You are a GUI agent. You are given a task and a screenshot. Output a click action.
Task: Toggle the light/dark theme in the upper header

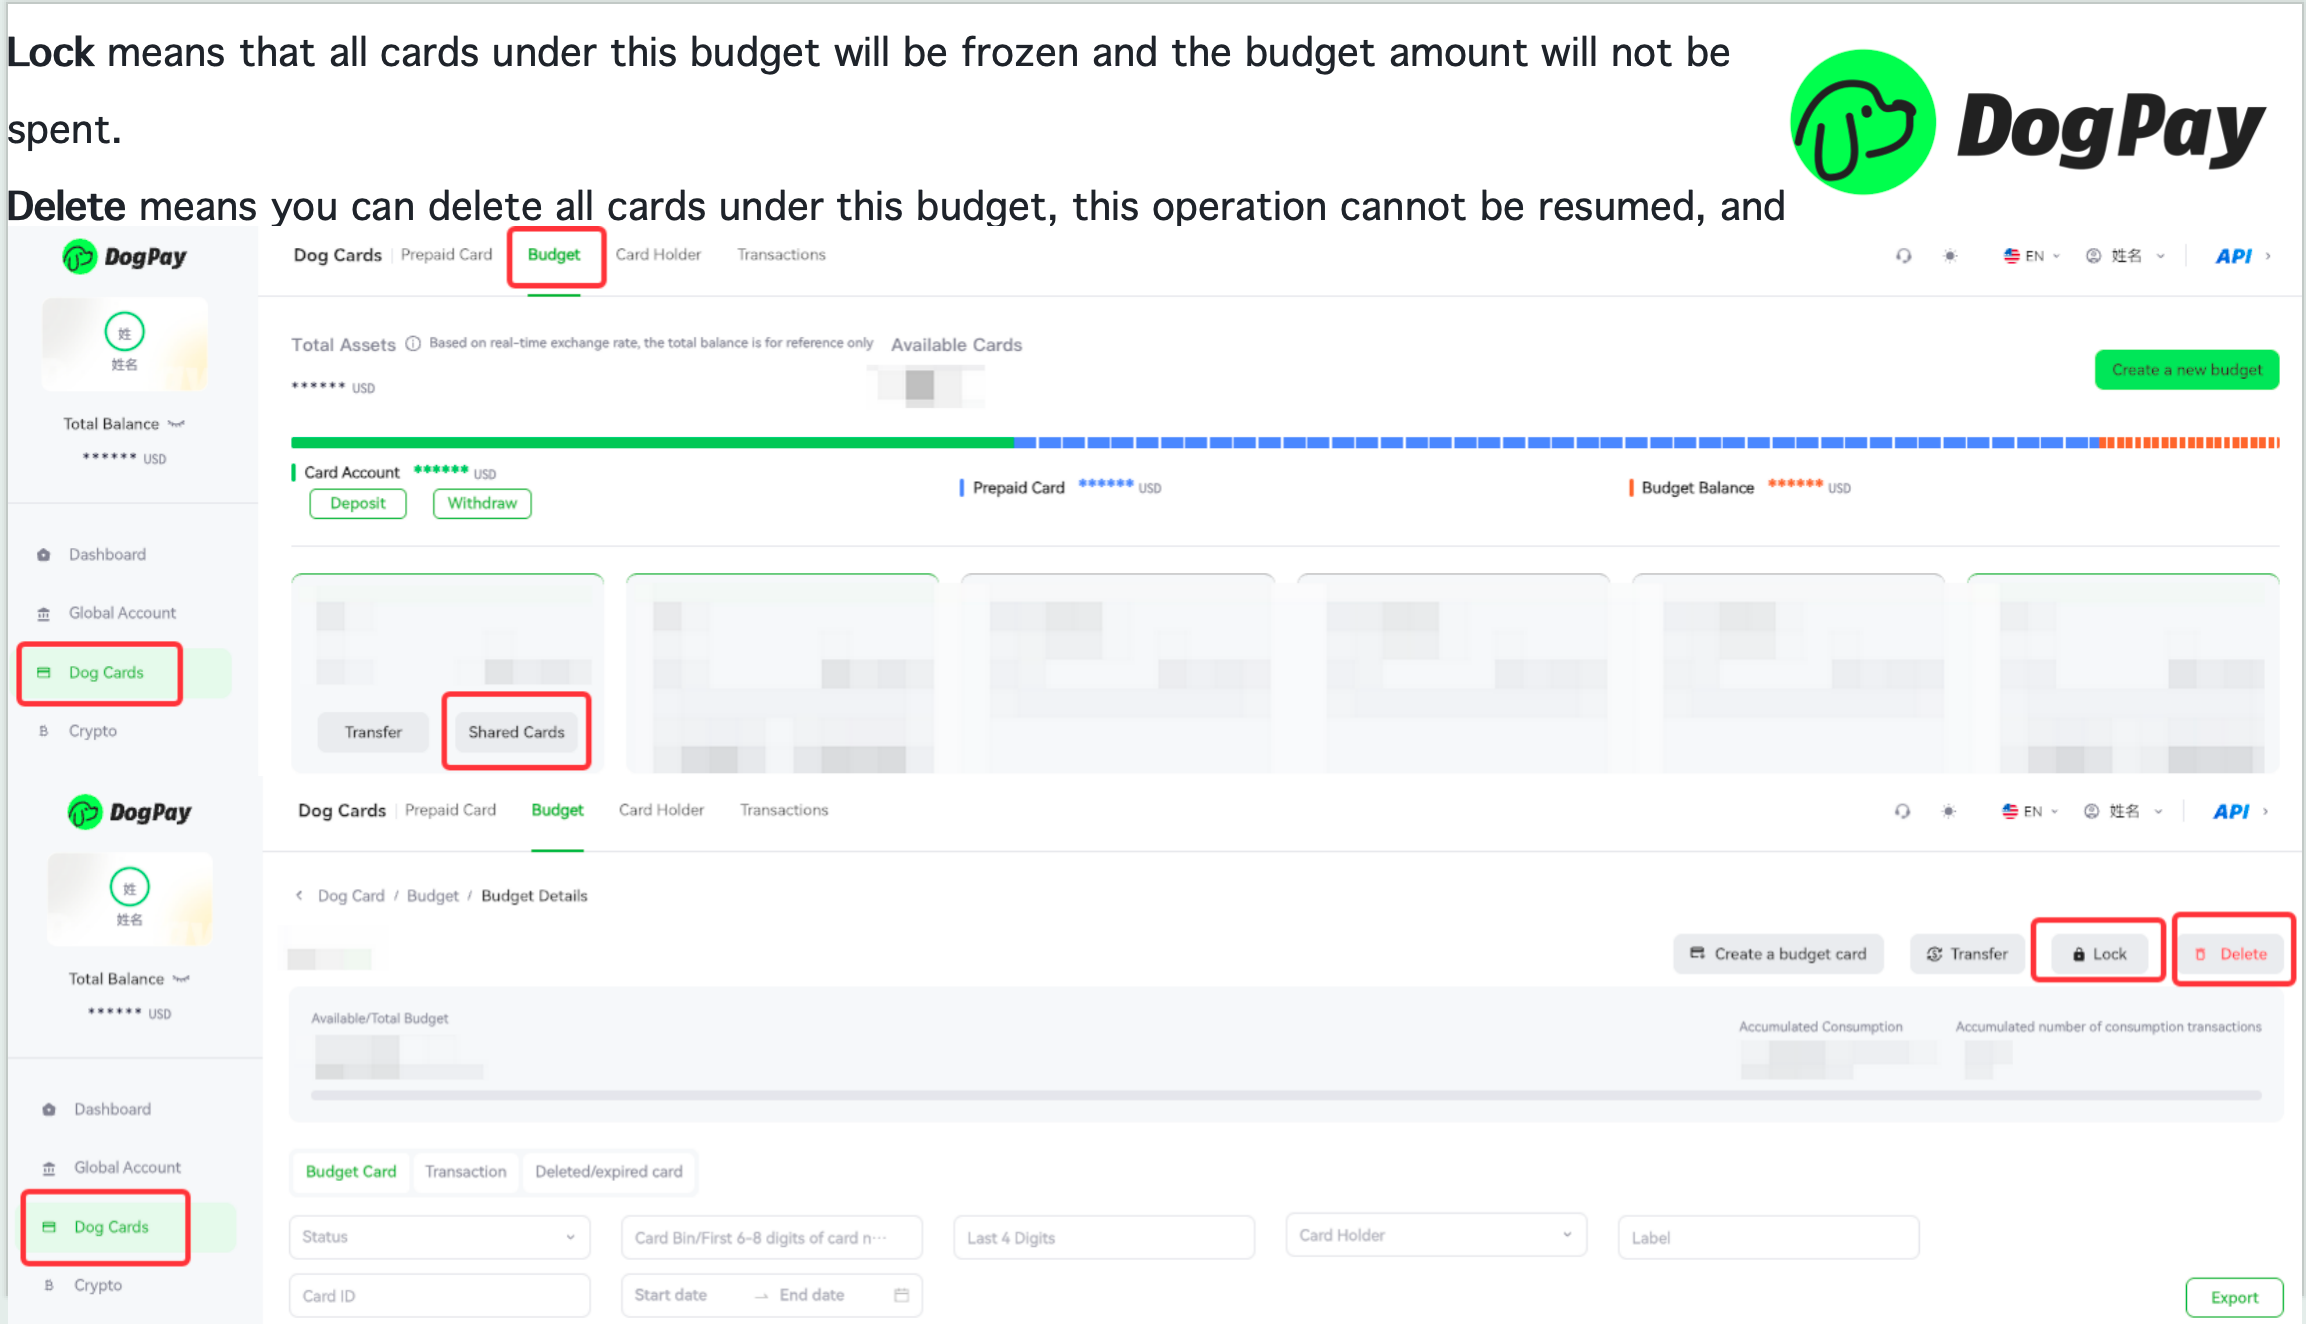[x=1950, y=256]
